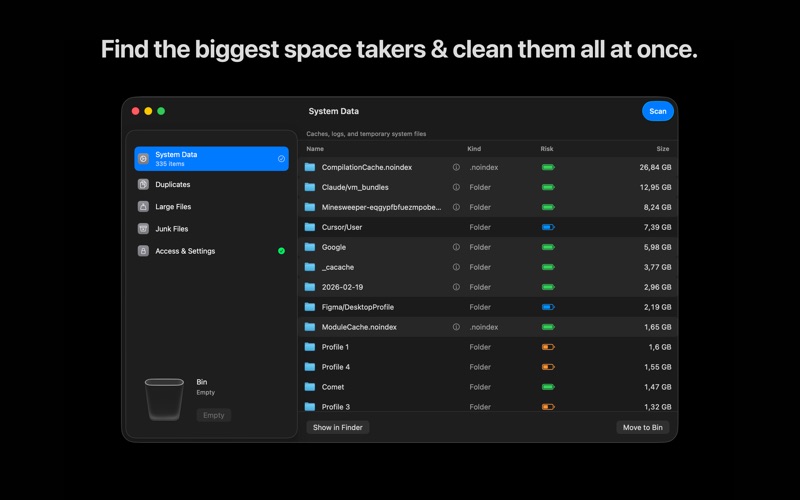Screen dimensions: 800x500
Task: Click folder icon of Profile 1 row
Action: tap(310, 347)
